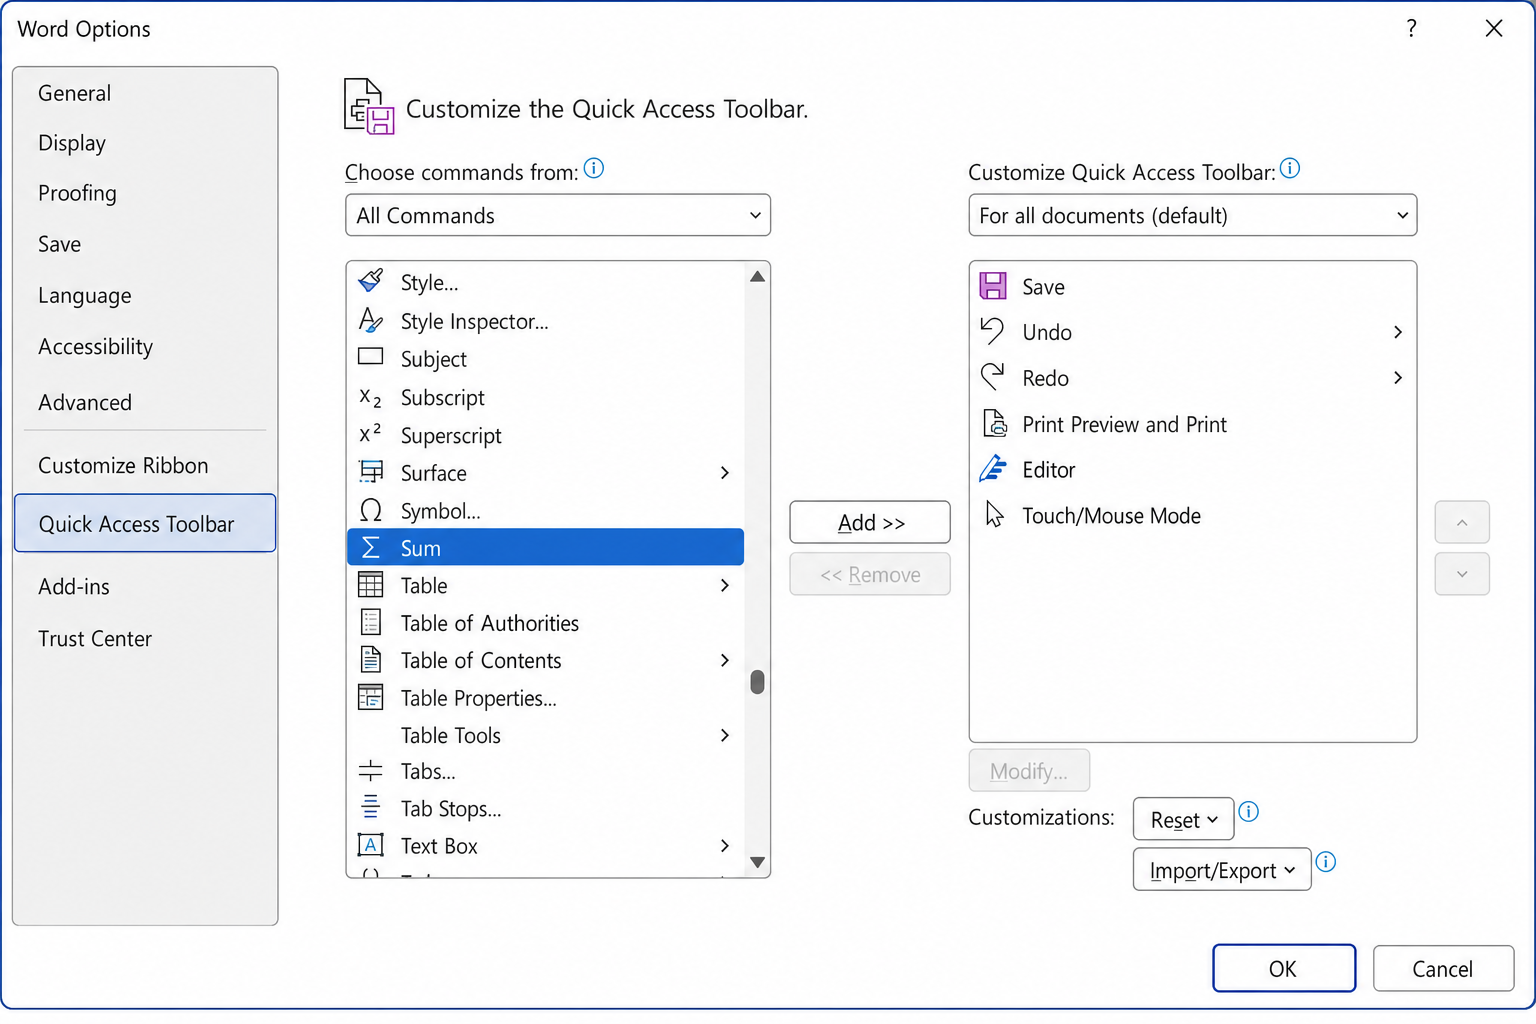
Task: Click the Subscript icon
Action: pos(371,397)
